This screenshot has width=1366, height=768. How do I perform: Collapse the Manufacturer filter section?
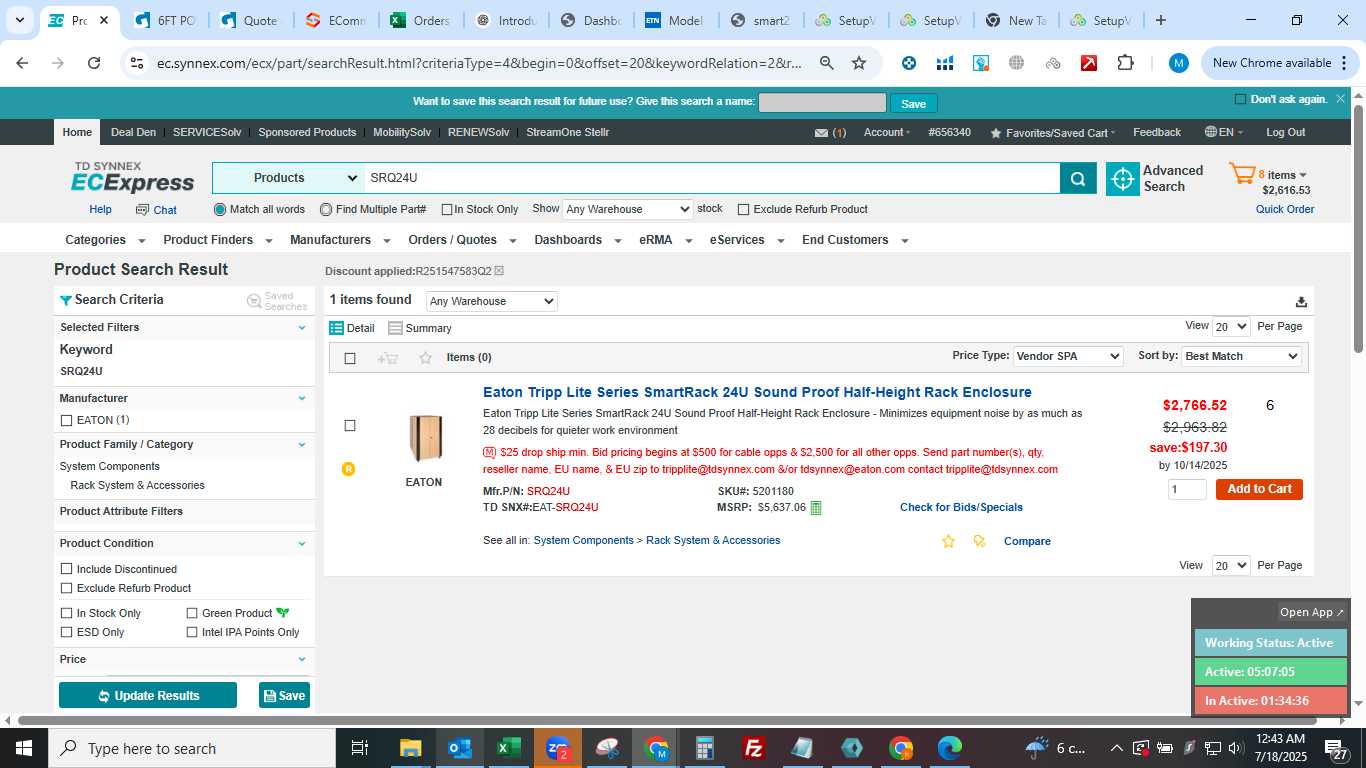[302, 399]
